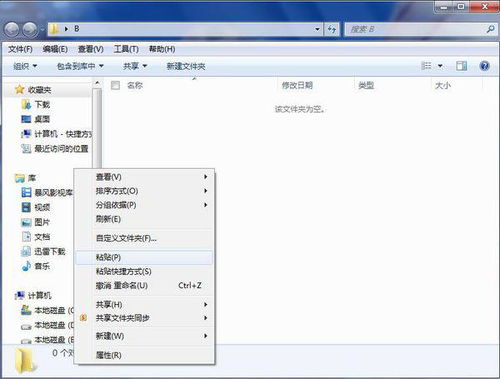The height and width of the screenshot is (379, 500).
Task: Expand 新建(W) submenu
Action: click(144, 336)
